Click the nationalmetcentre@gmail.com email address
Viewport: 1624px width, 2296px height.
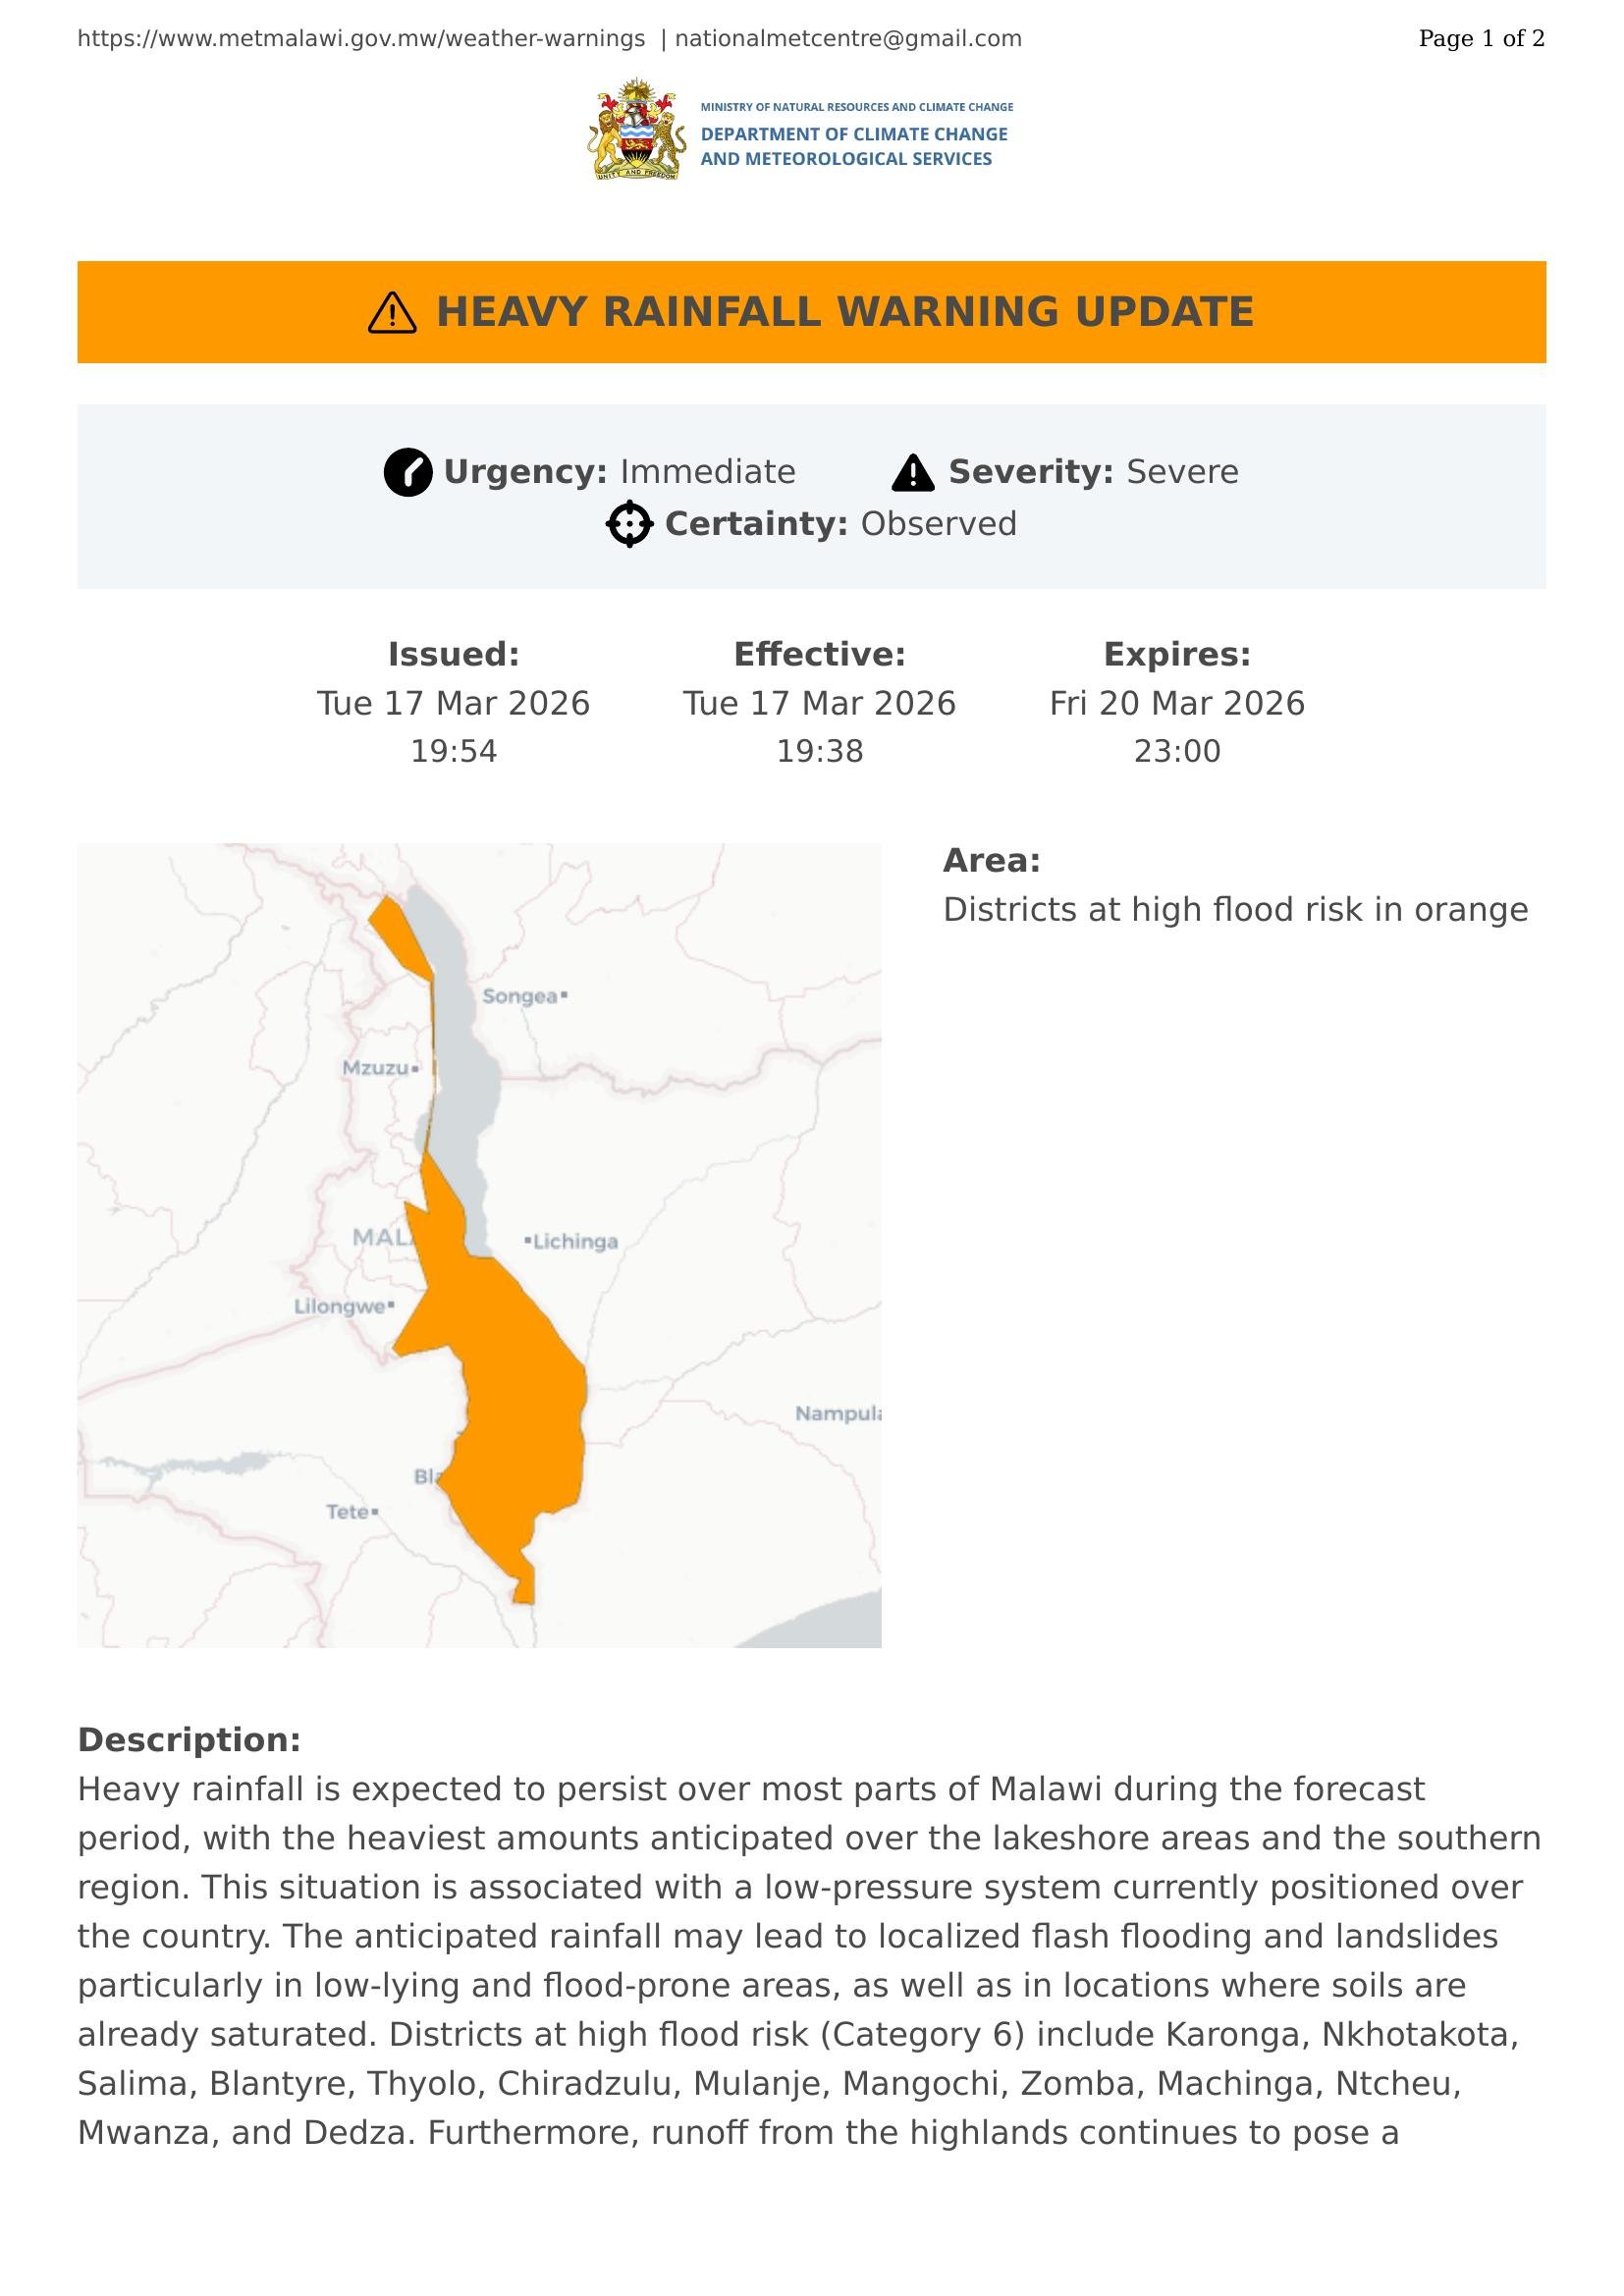[848, 39]
